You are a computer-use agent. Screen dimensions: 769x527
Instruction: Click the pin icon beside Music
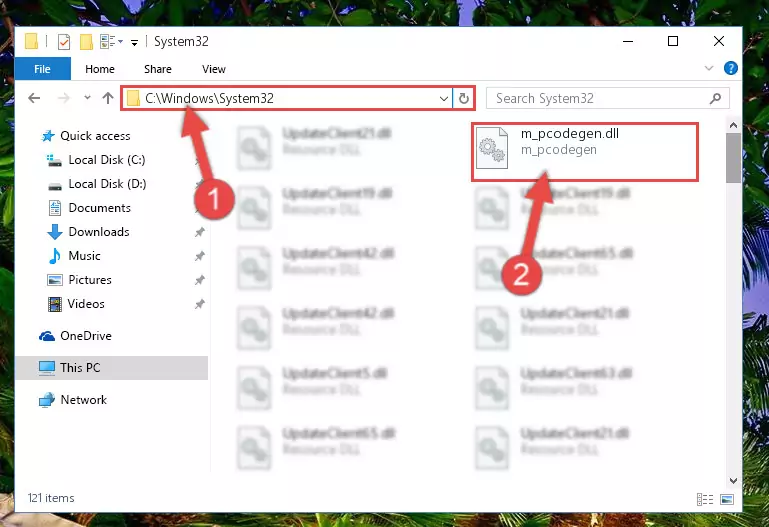(x=200, y=256)
